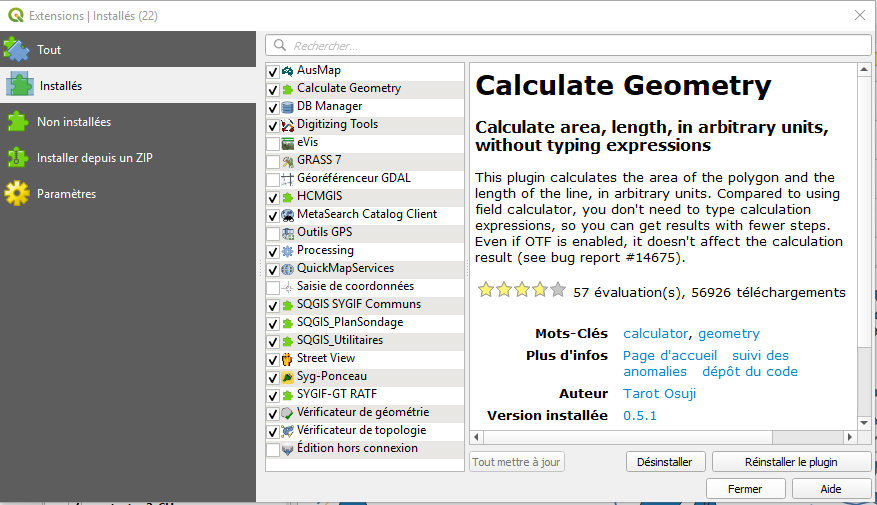The image size is (877, 505).
Task: Enable the Édition hors connexion checkbox
Action: pos(273,449)
